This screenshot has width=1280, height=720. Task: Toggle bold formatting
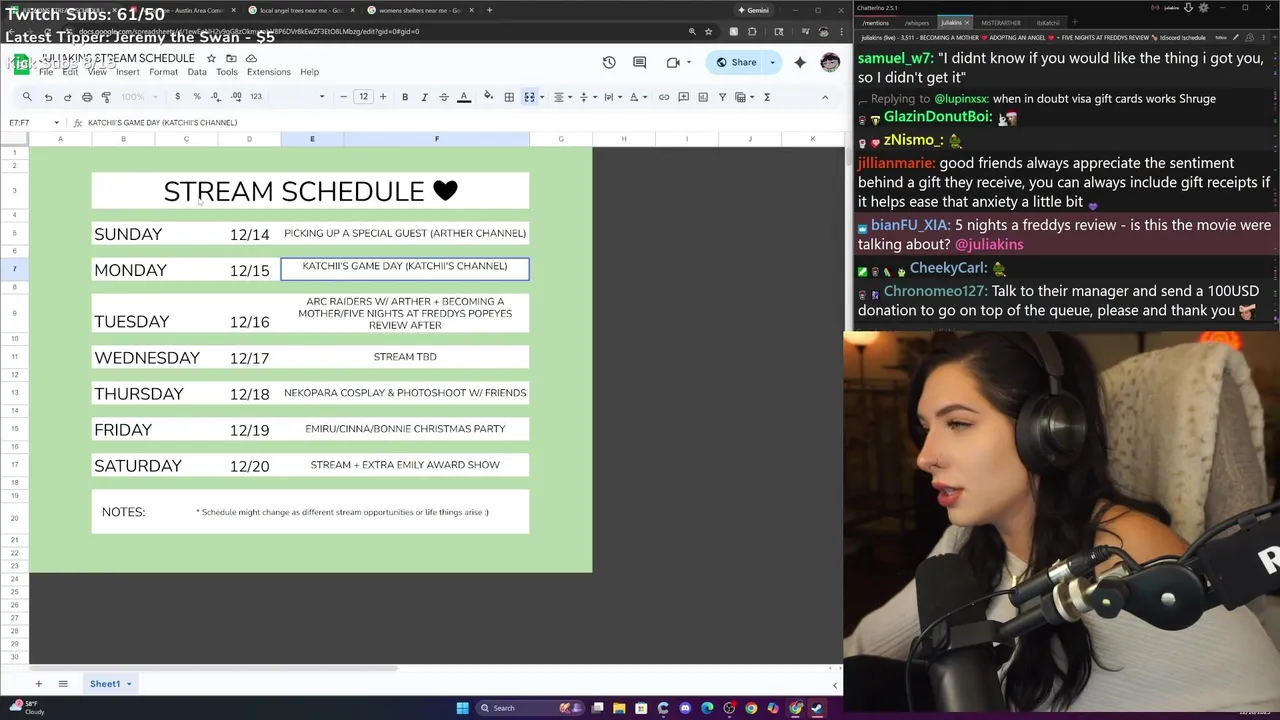tap(405, 97)
